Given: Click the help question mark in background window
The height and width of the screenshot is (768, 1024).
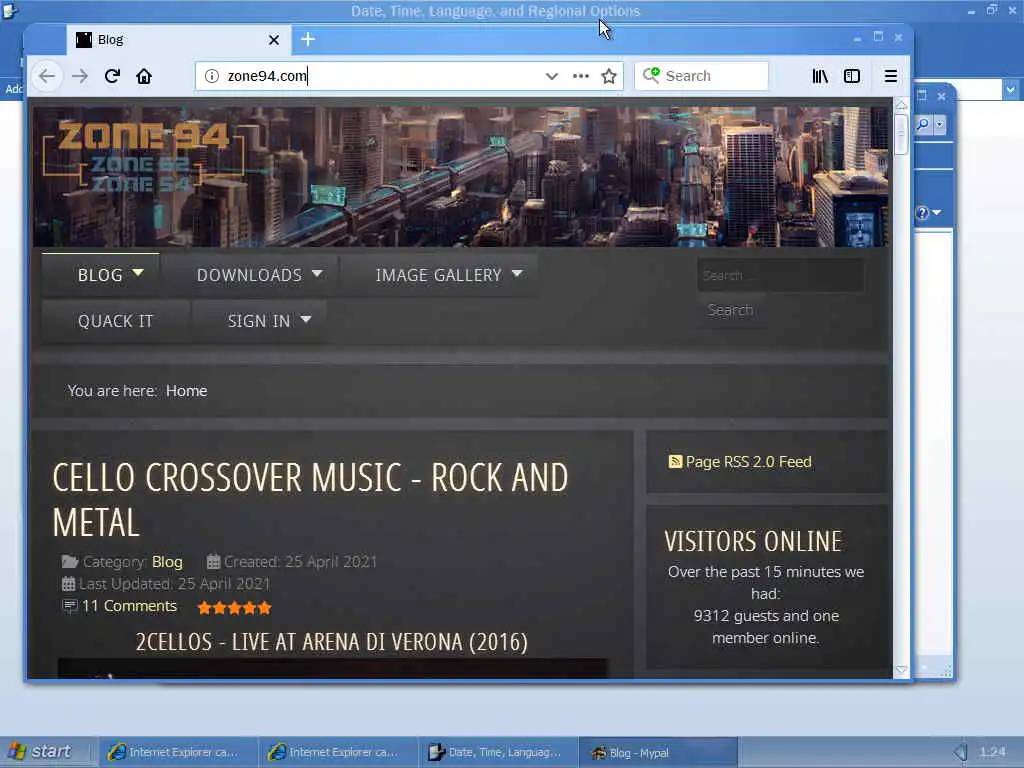Looking at the screenshot, I should [922, 213].
